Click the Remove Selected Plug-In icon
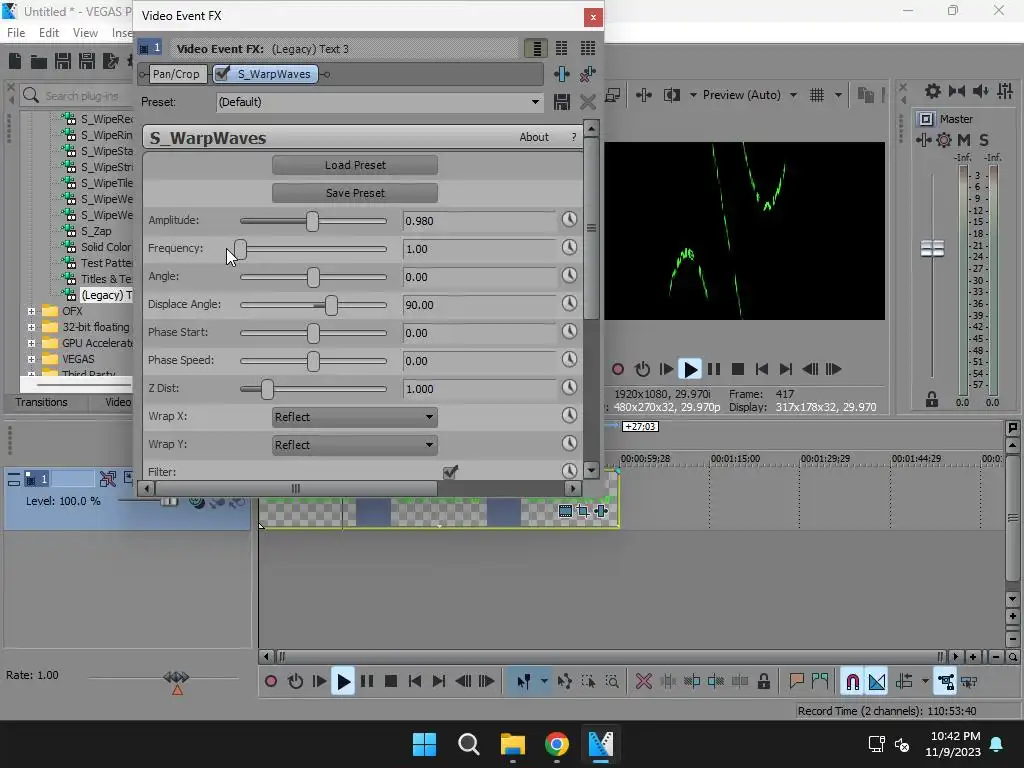1024x768 pixels. tap(587, 74)
